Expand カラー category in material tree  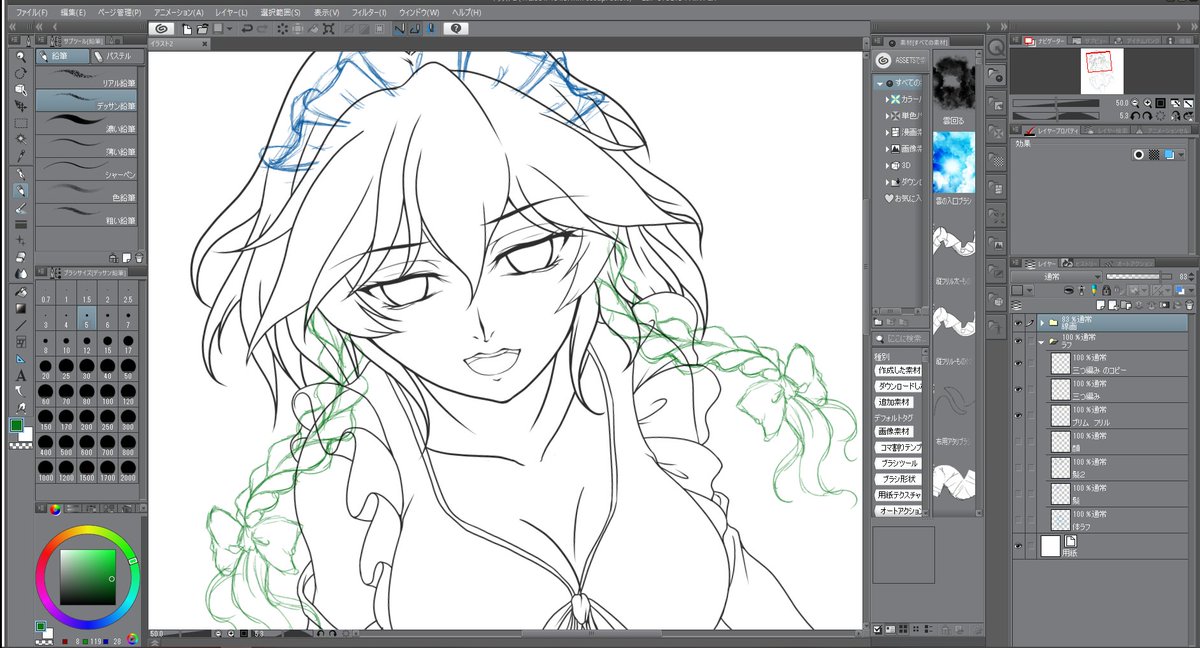886,99
